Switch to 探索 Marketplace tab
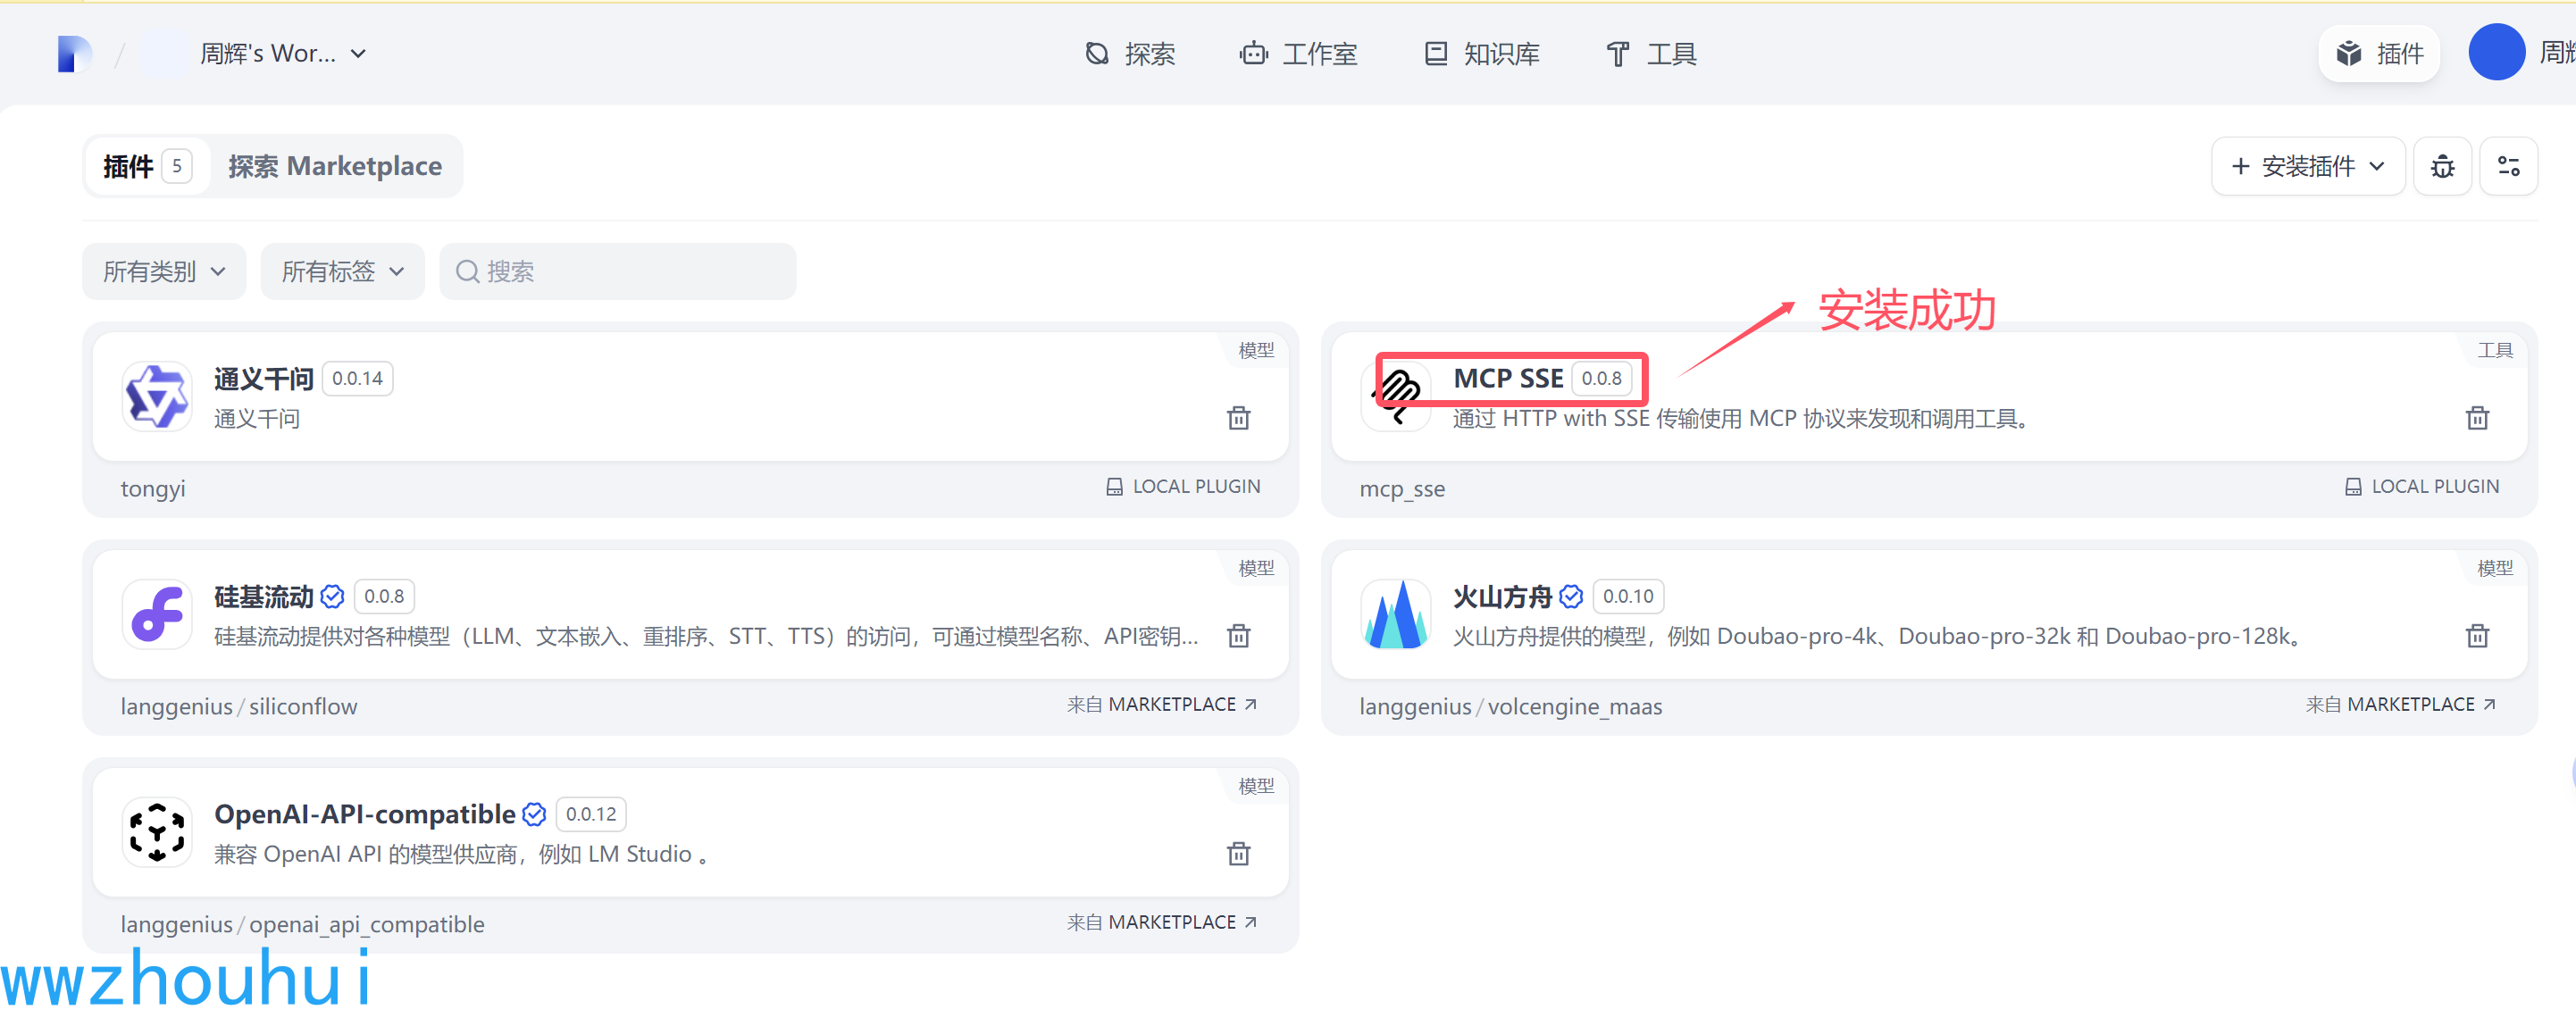Viewport: 2576px width, 1018px height. [x=335, y=166]
